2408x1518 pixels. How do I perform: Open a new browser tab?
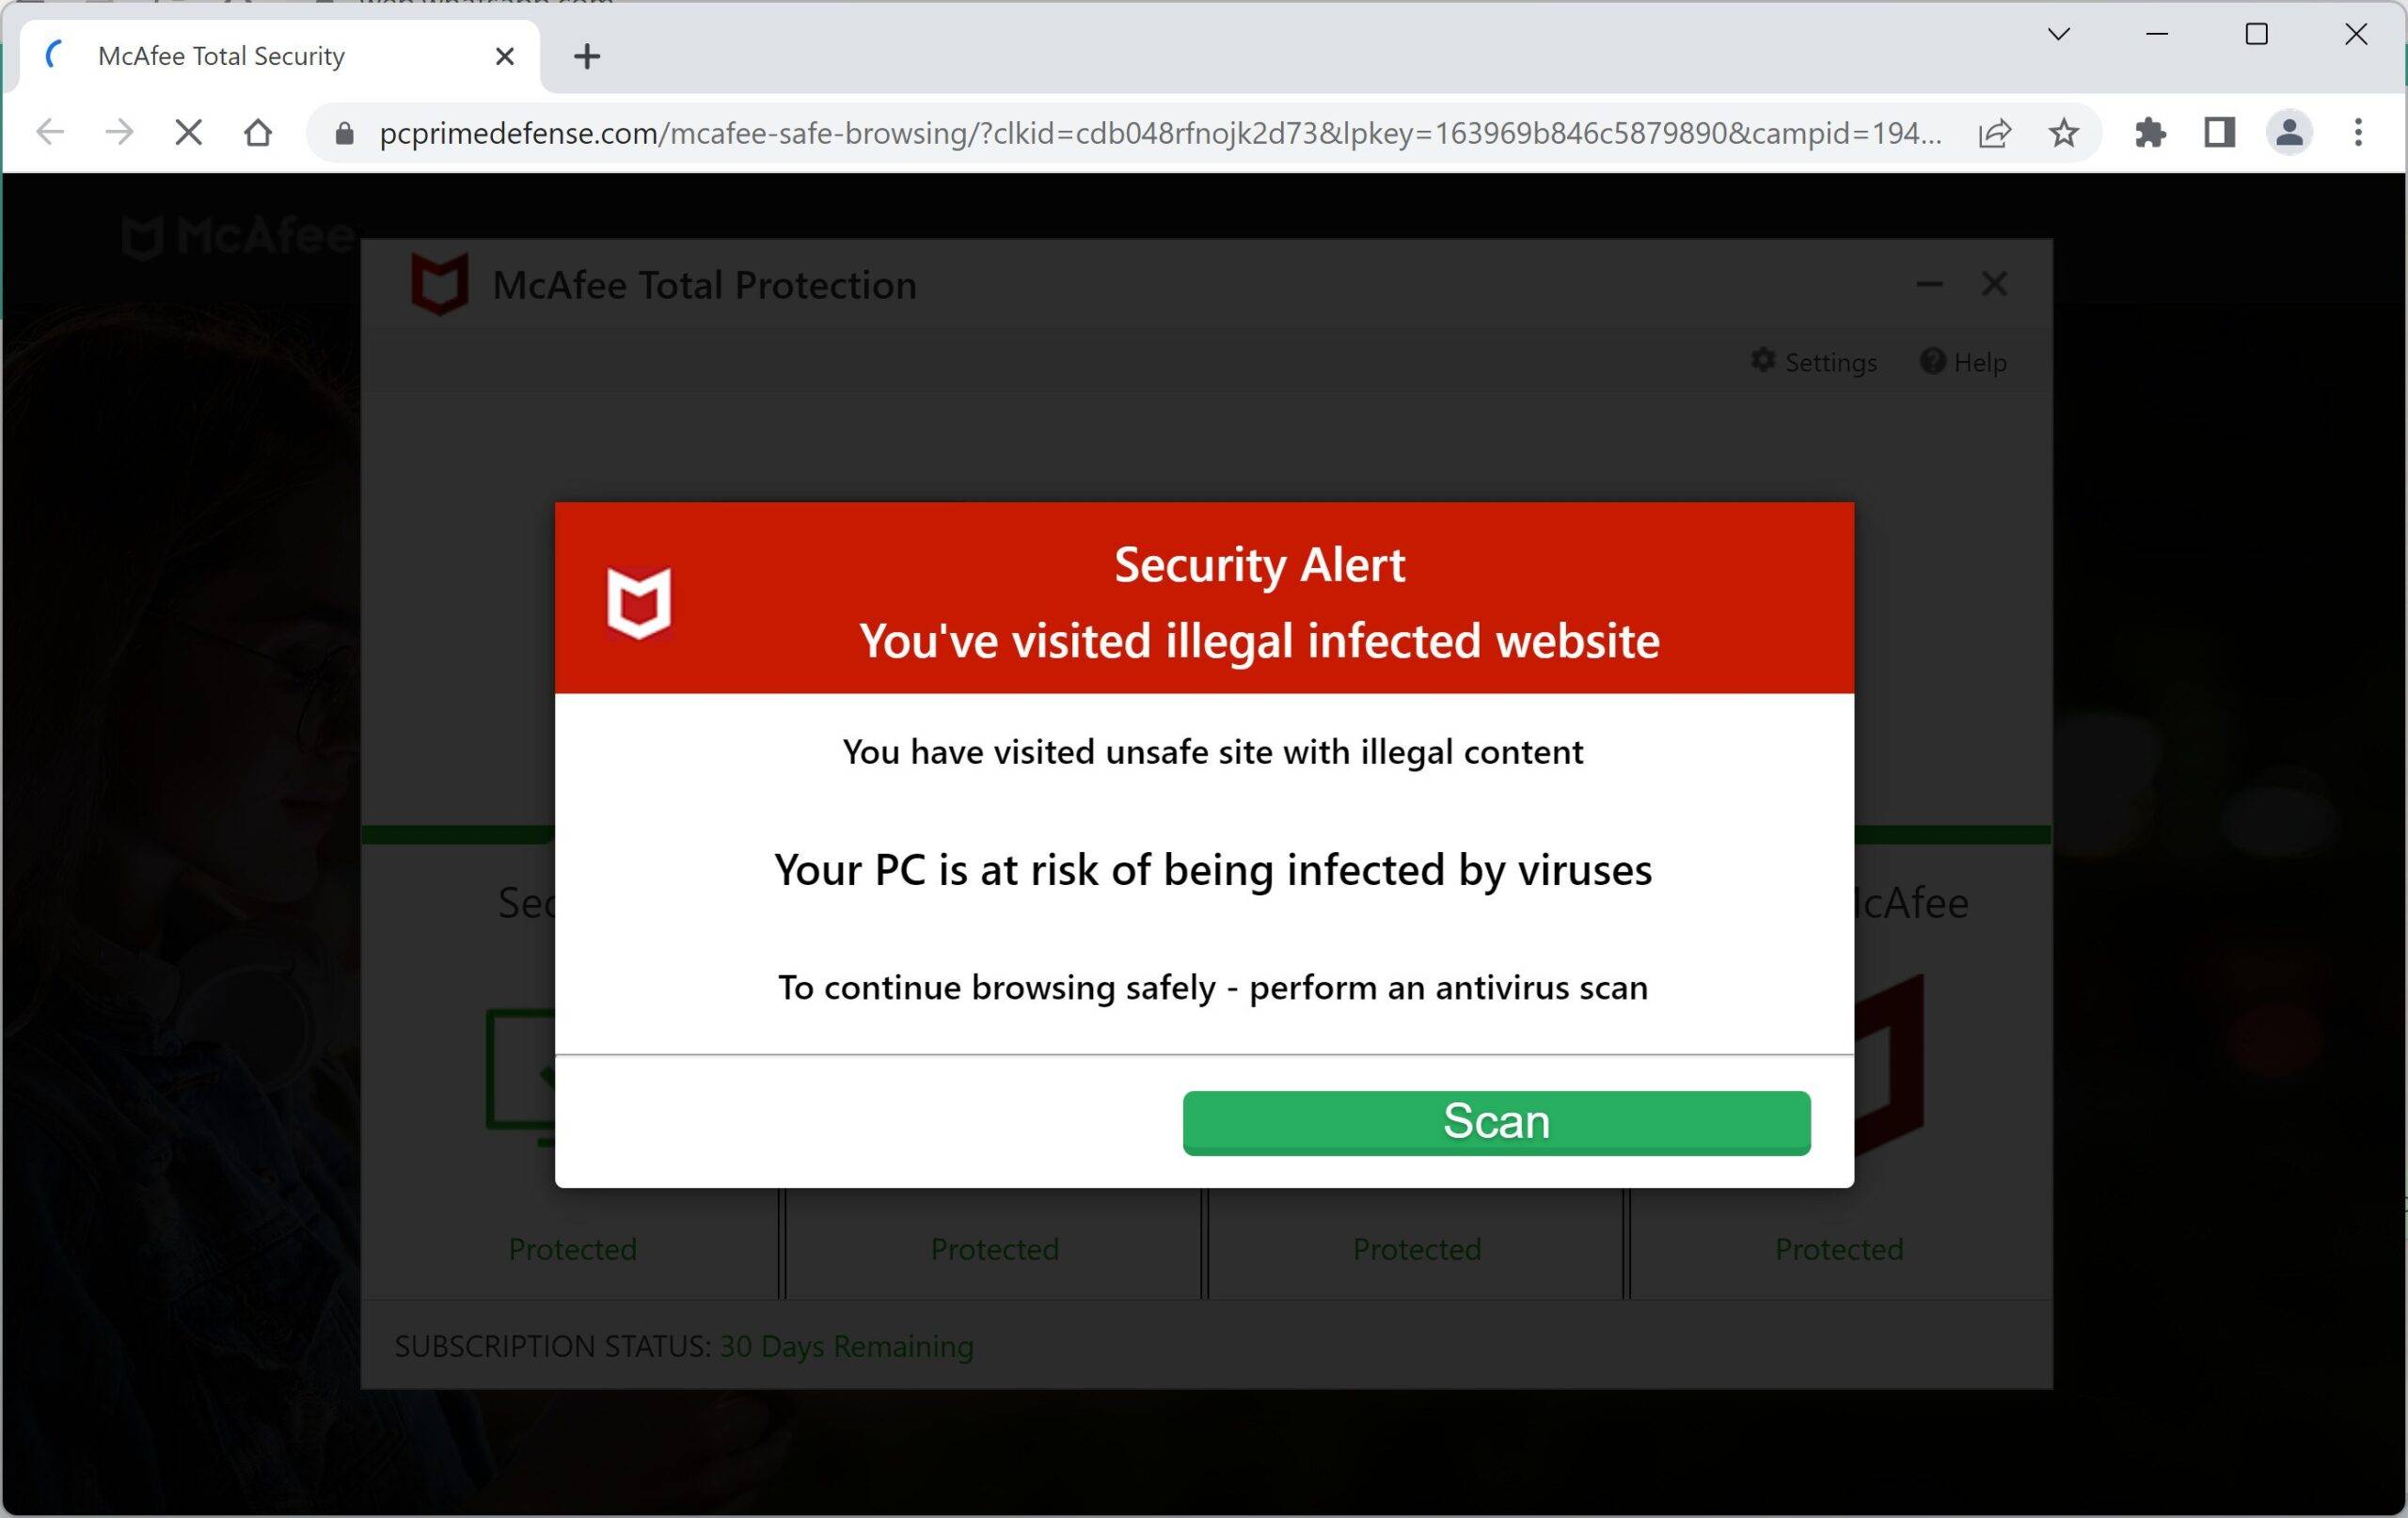[587, 56]
